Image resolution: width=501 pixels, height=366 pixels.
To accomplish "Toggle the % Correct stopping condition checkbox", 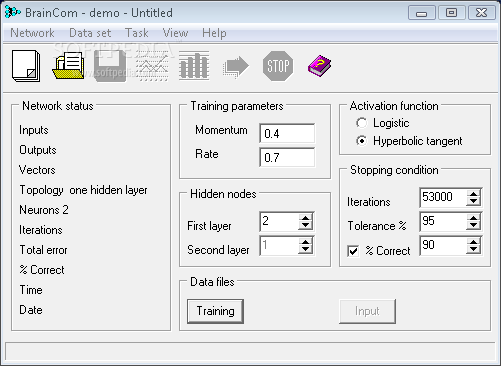I will [x=353, y=251].
